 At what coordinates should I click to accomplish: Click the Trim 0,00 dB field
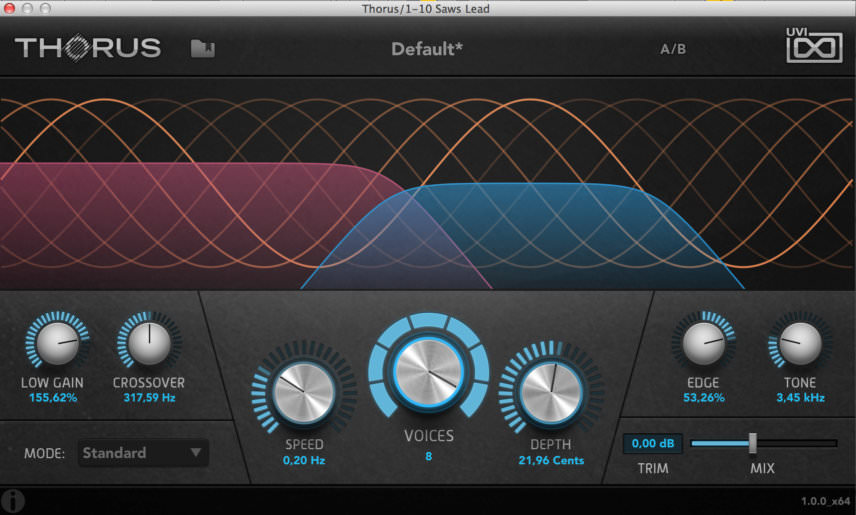click(652, 443)
